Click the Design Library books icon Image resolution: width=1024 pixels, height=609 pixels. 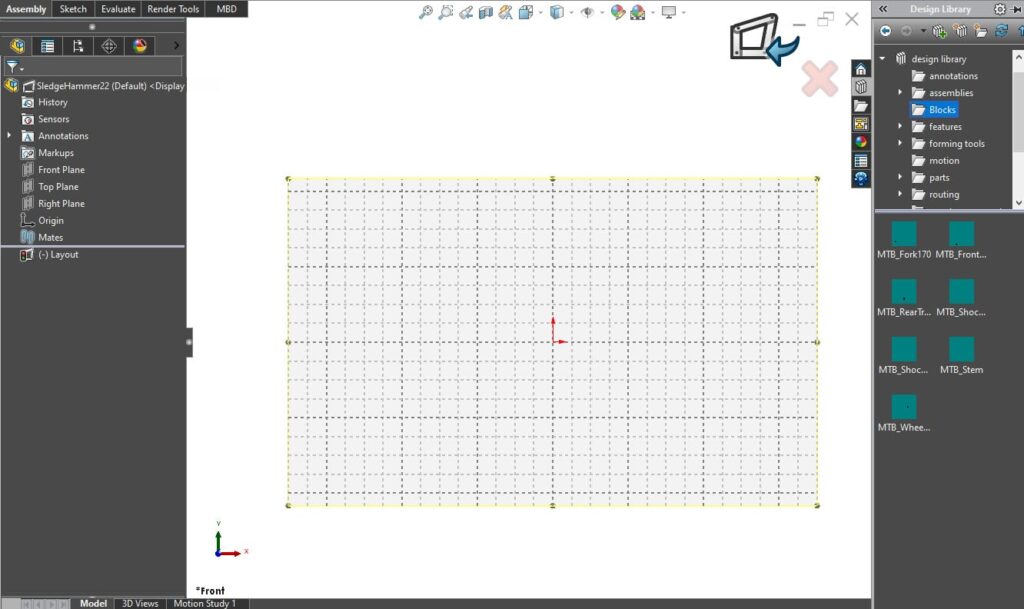pos(860,87)
